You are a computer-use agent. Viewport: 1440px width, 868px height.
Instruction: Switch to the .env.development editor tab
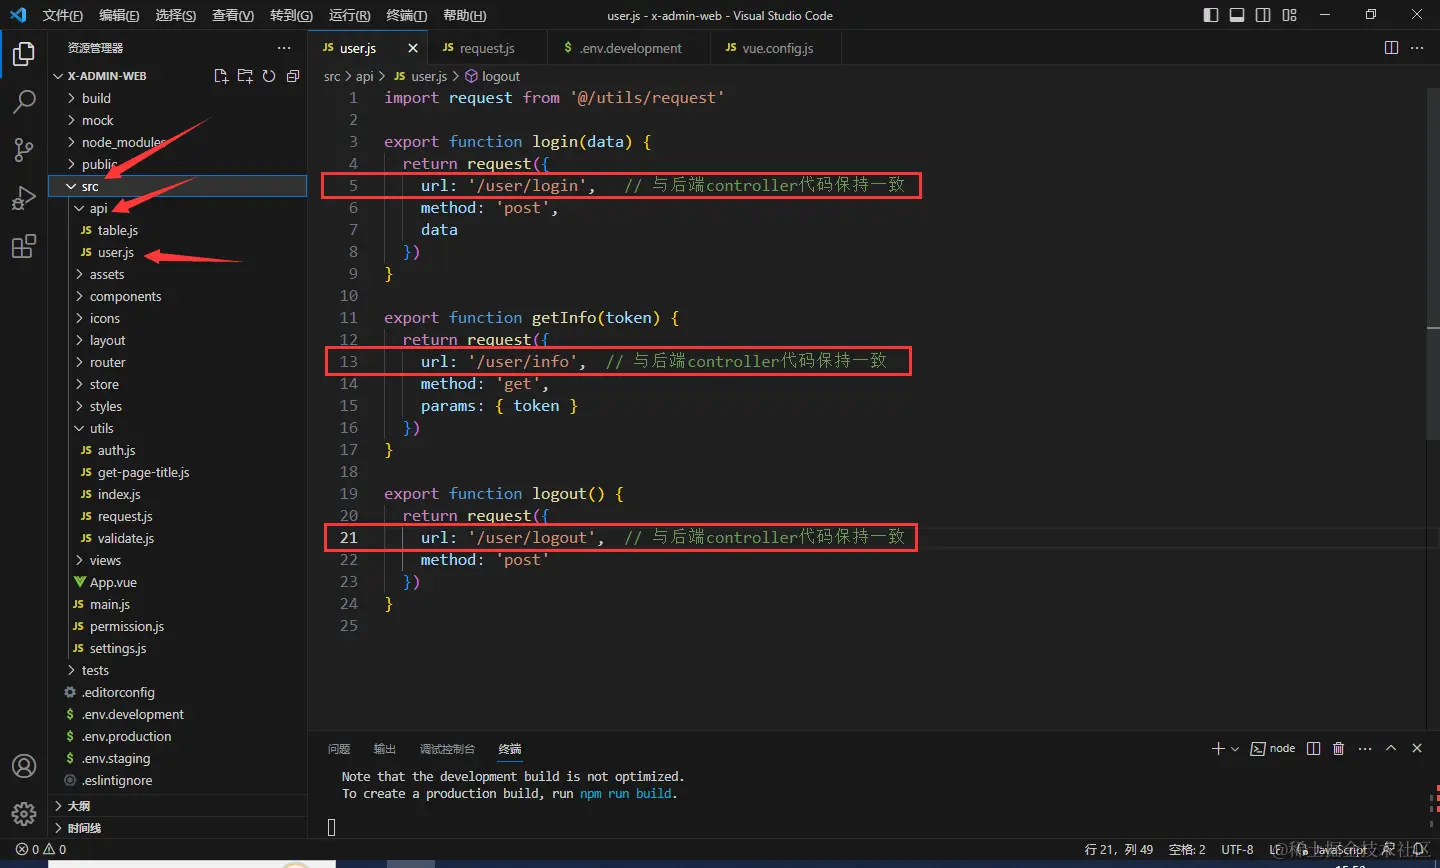[x=630, y=48]
